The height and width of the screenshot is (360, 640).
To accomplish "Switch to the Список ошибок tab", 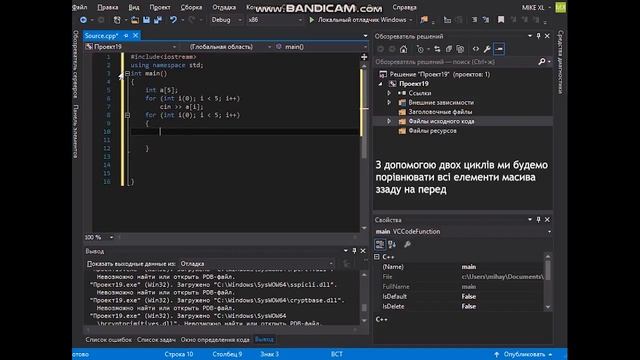I will [x=109, y=340].
